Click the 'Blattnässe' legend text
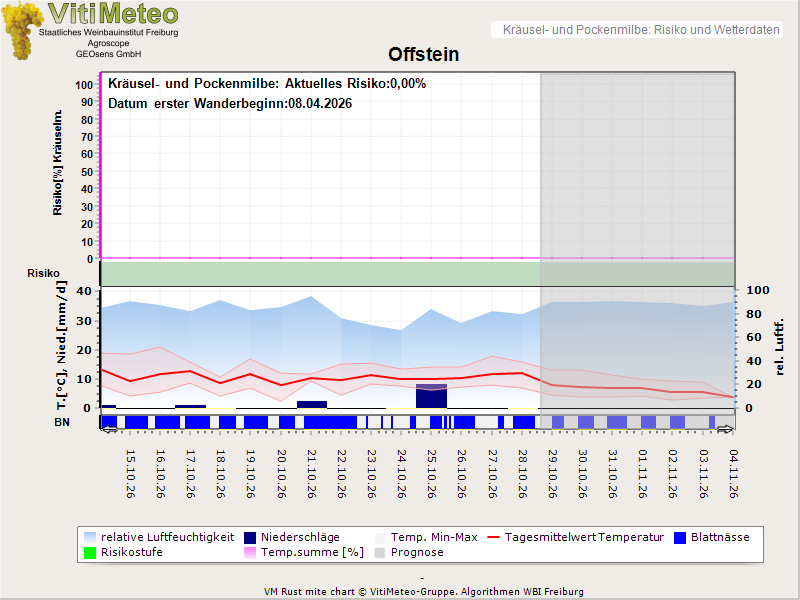 pos(720,537)
